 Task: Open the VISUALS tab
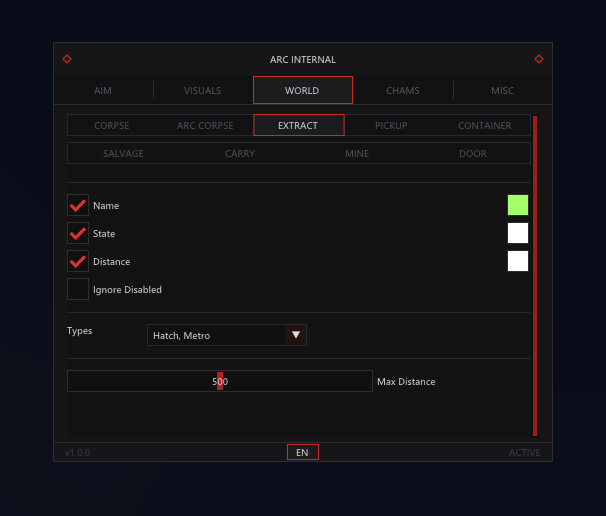tap(203, 90)
